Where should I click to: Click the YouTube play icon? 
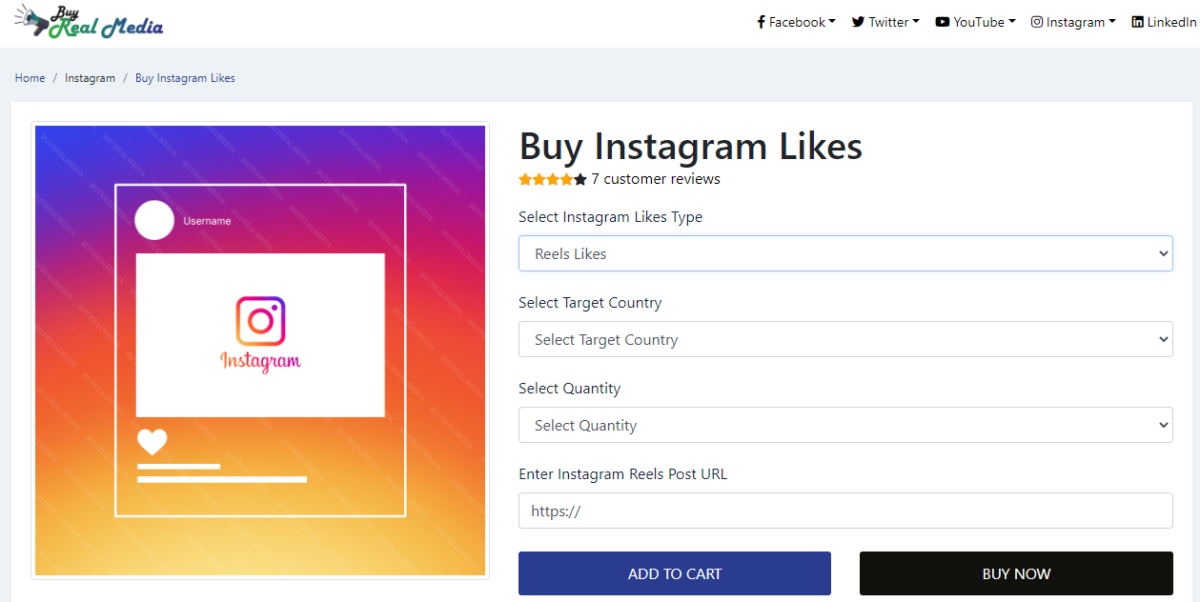click(x=942, y=22)
